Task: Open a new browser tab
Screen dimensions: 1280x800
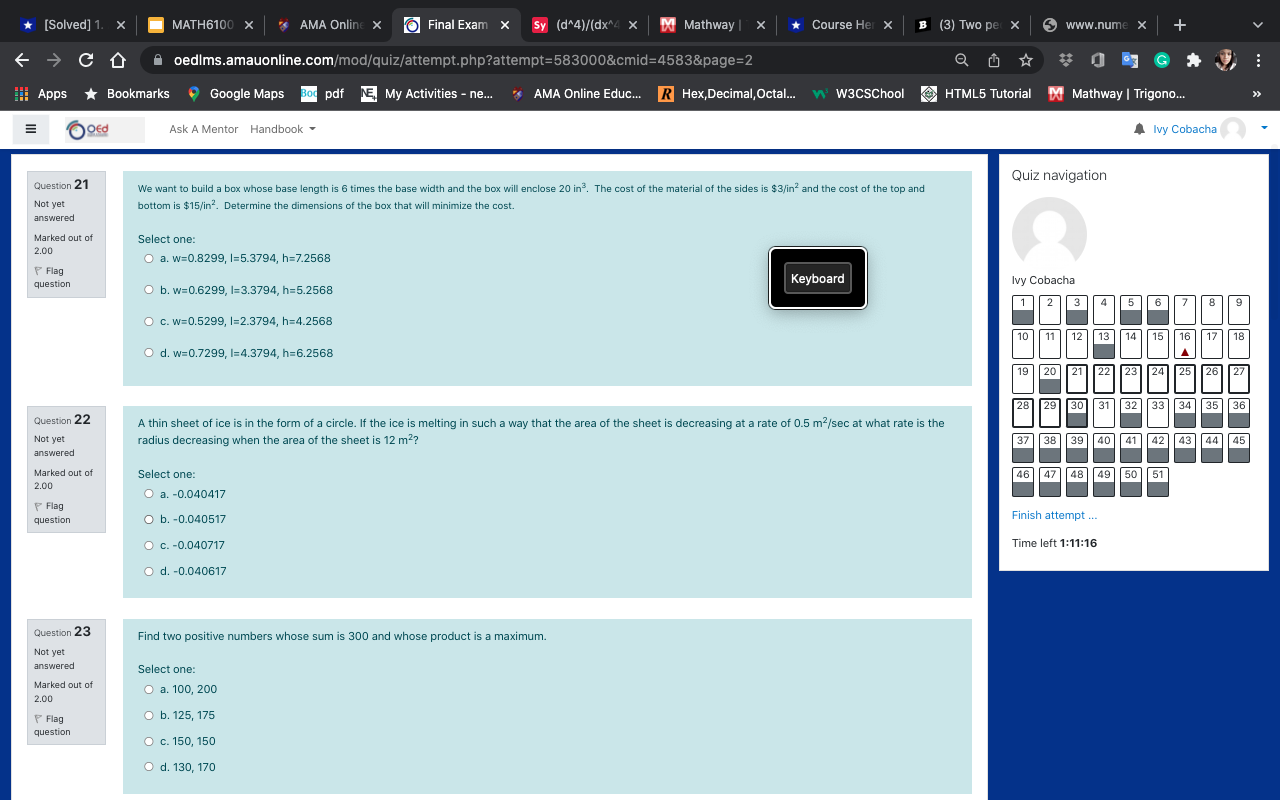Action: pos(1180,25)
